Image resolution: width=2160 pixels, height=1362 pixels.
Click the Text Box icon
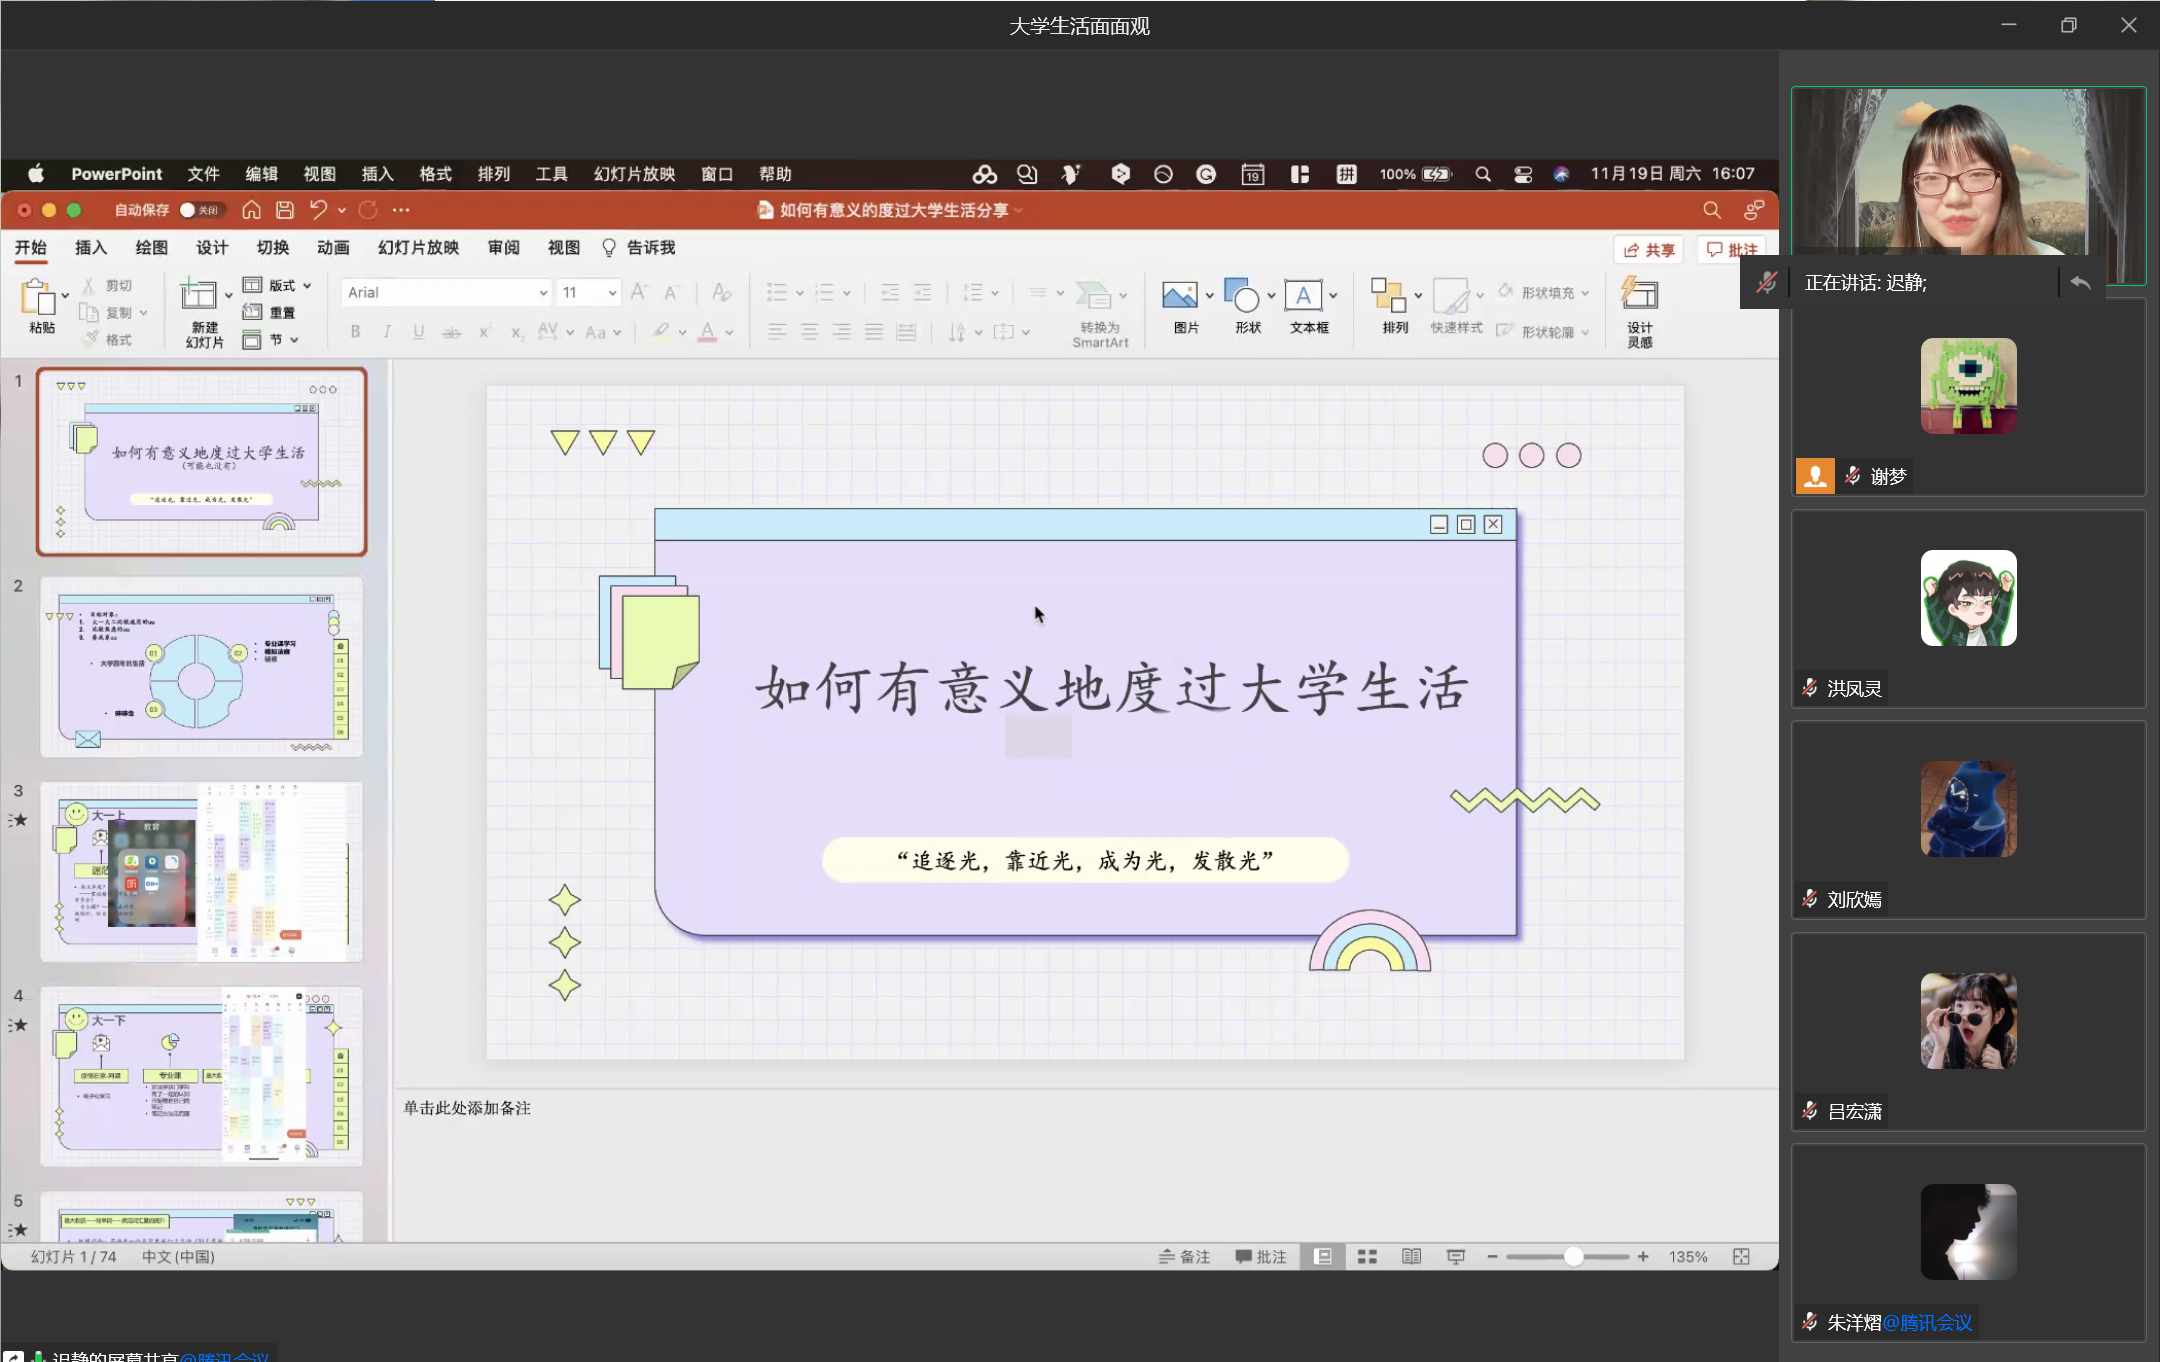[1302, 296]
